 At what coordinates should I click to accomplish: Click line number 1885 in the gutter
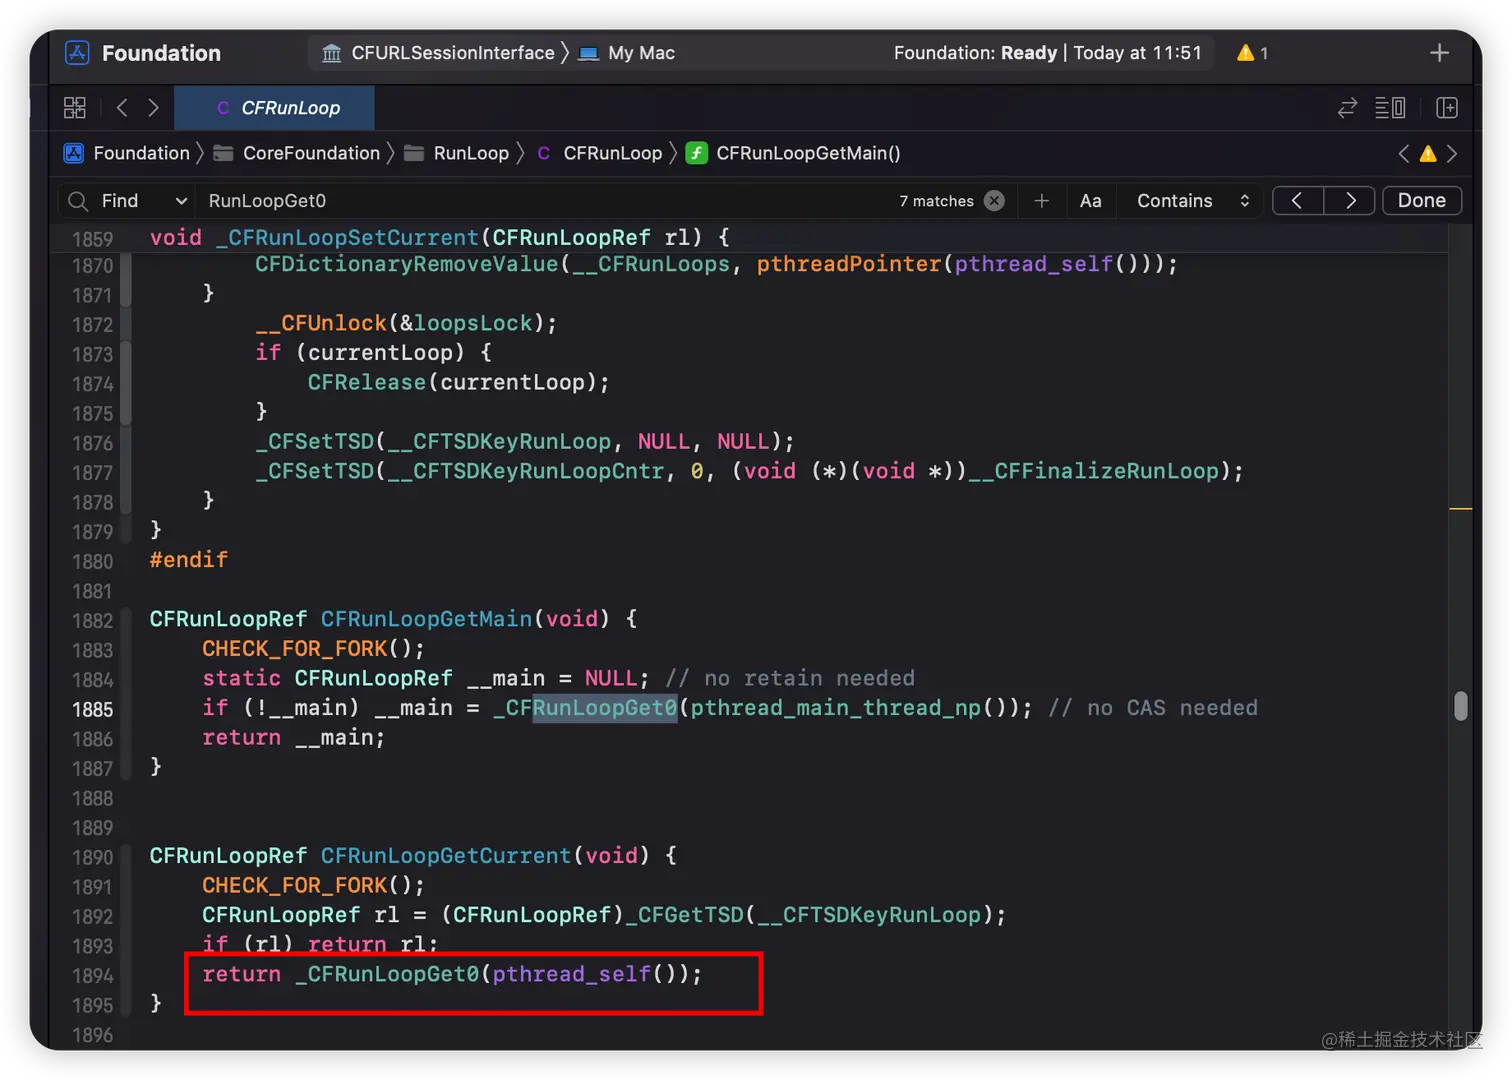pyautogui.click(x=92, y=710)
